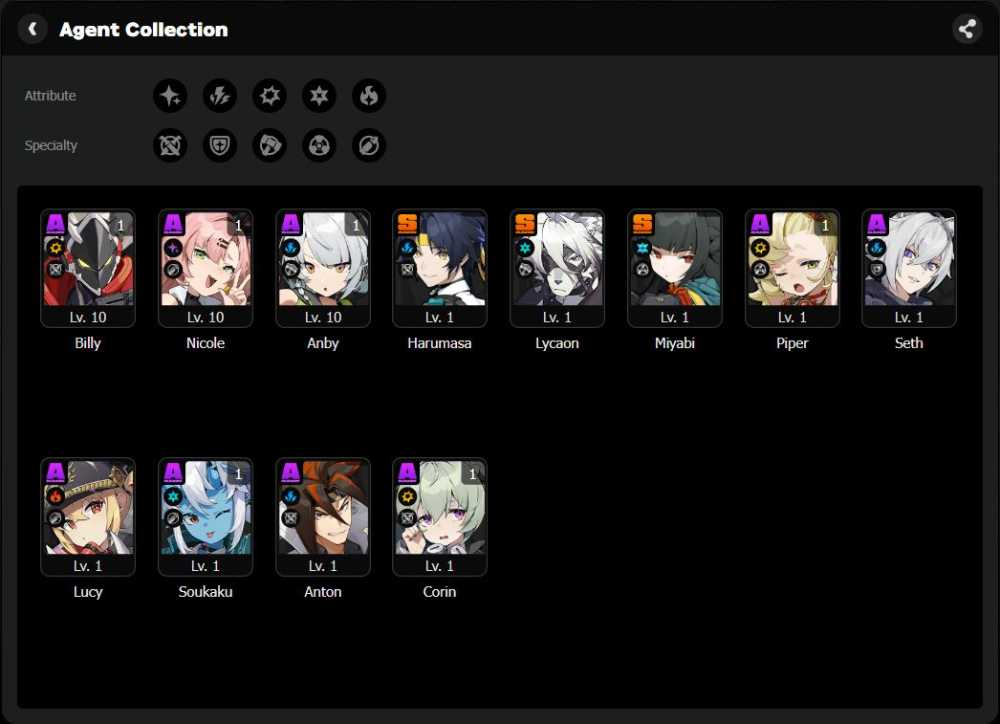Open Corin's agent card
Image resolution: width=1000 pixels, height=724 pixels.
pyautogui.click(x=440, y=517)
